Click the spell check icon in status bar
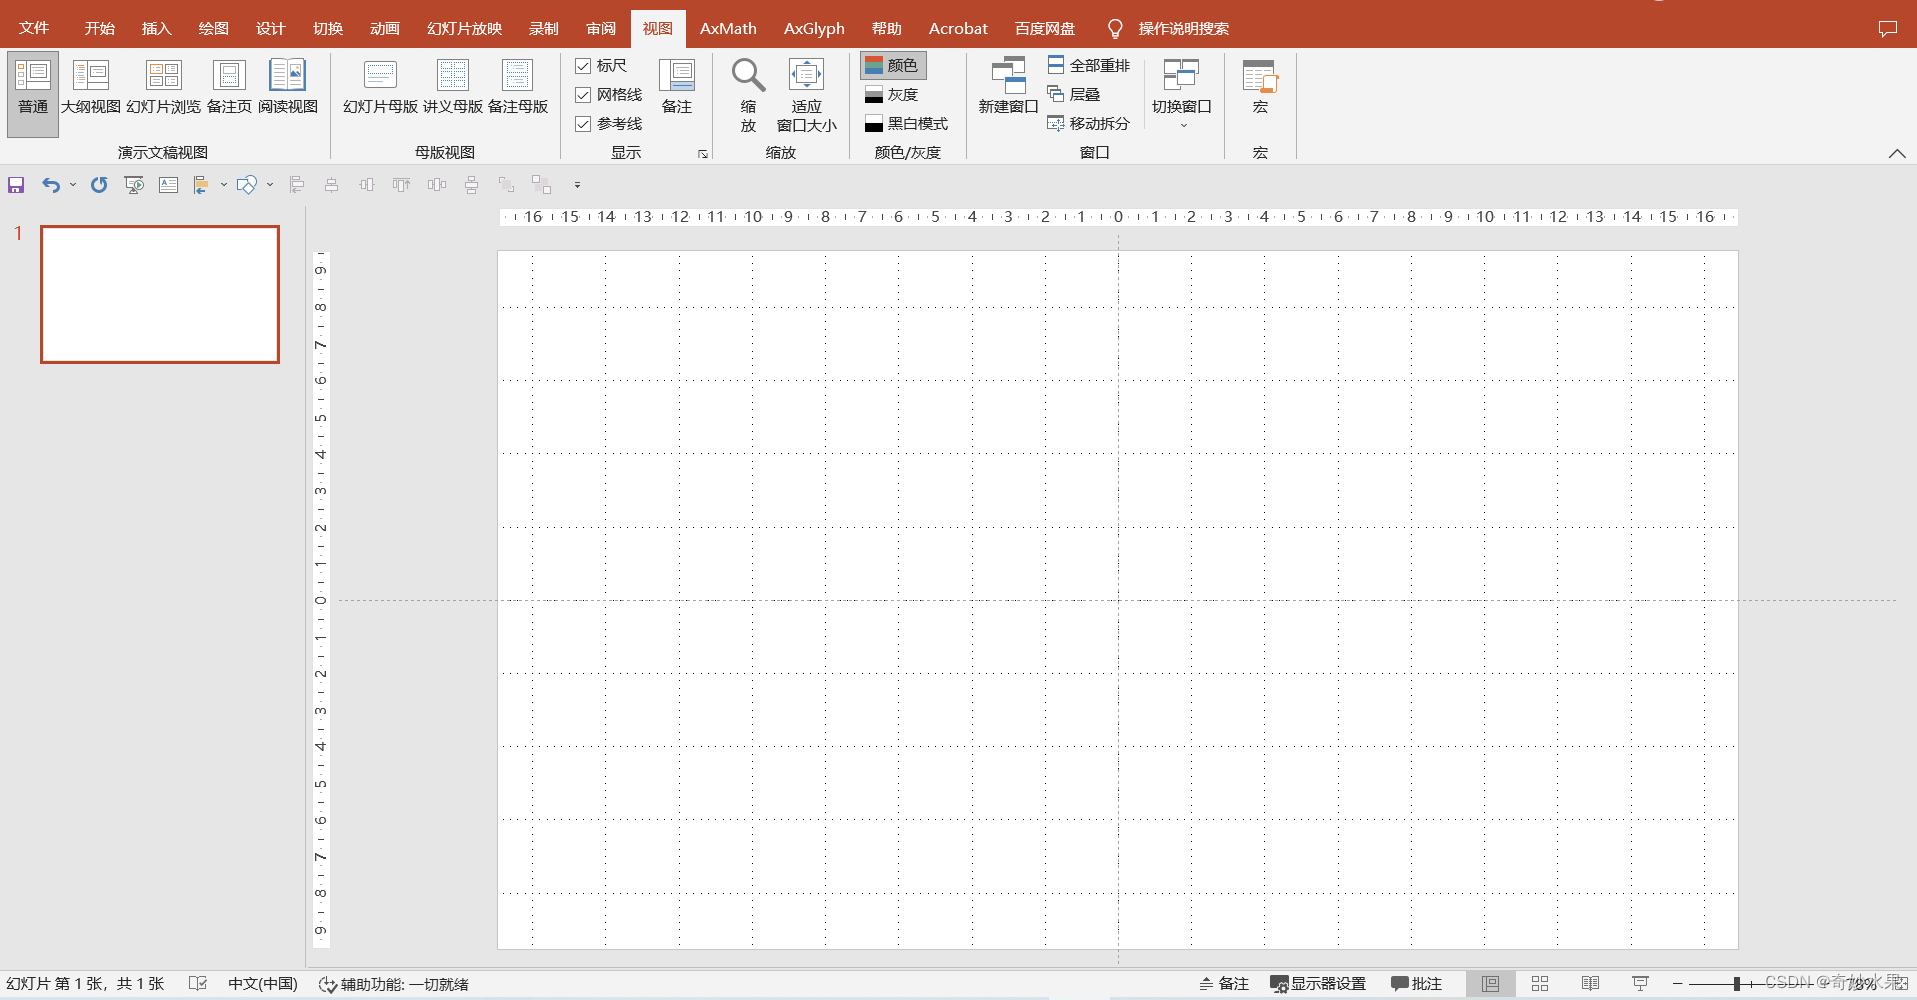Screen dimensions: 1917x1000 pyautogui.click(x=198, y=984)
